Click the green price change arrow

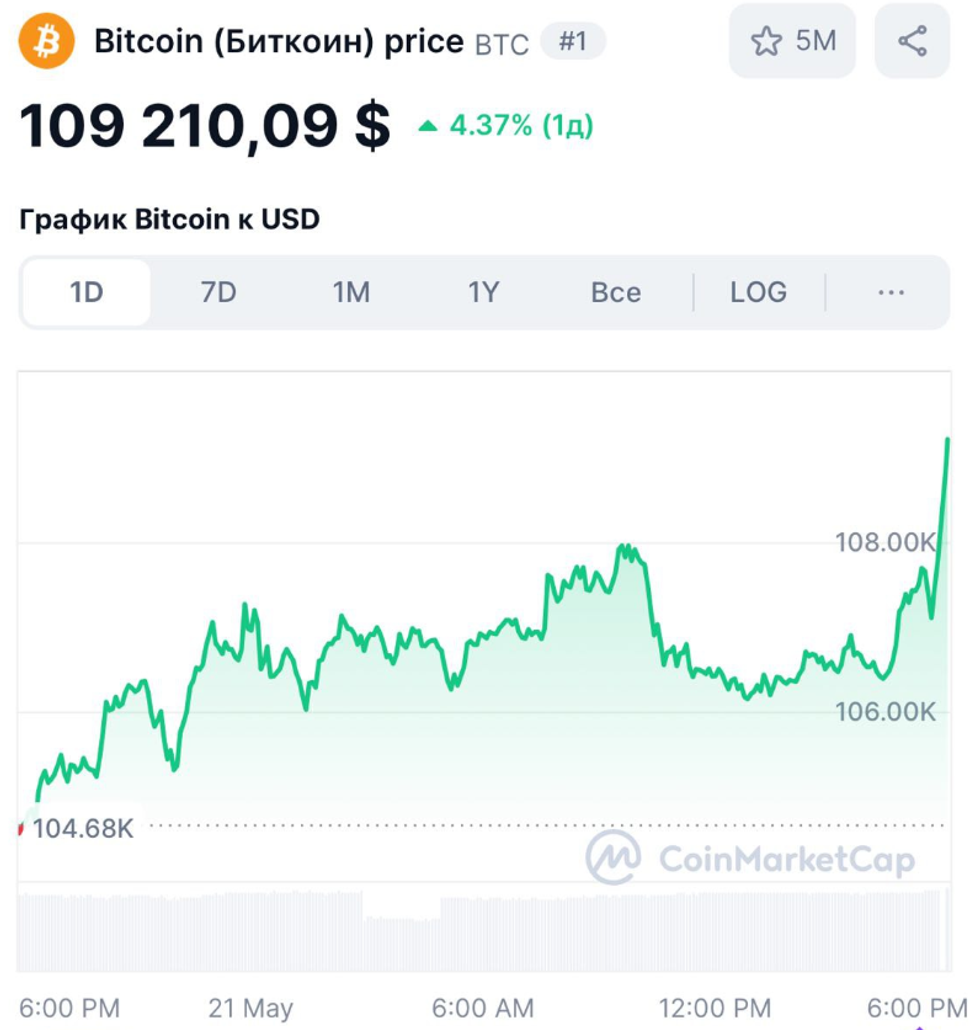point(428,126)
